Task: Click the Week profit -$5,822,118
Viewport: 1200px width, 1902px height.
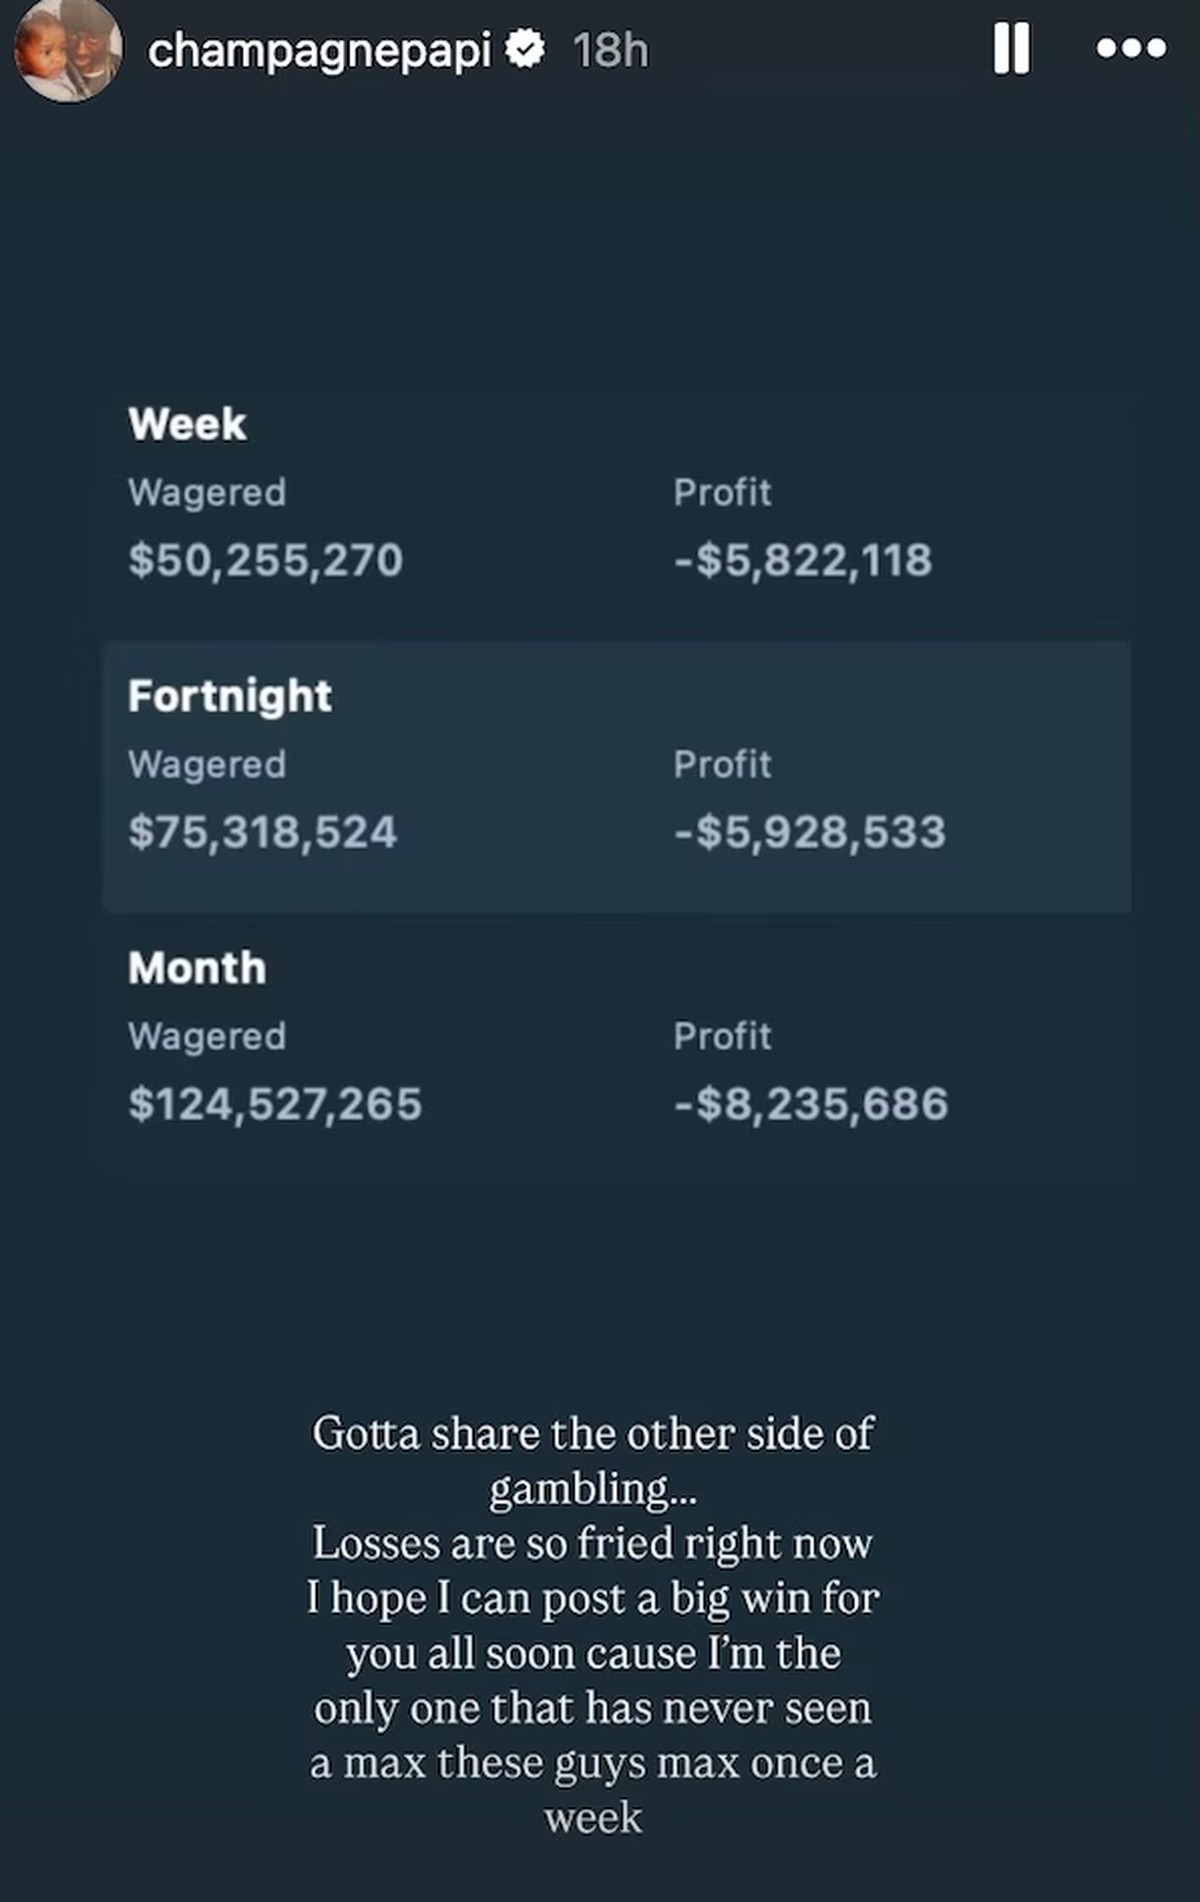Action: [x=803, y=559]
